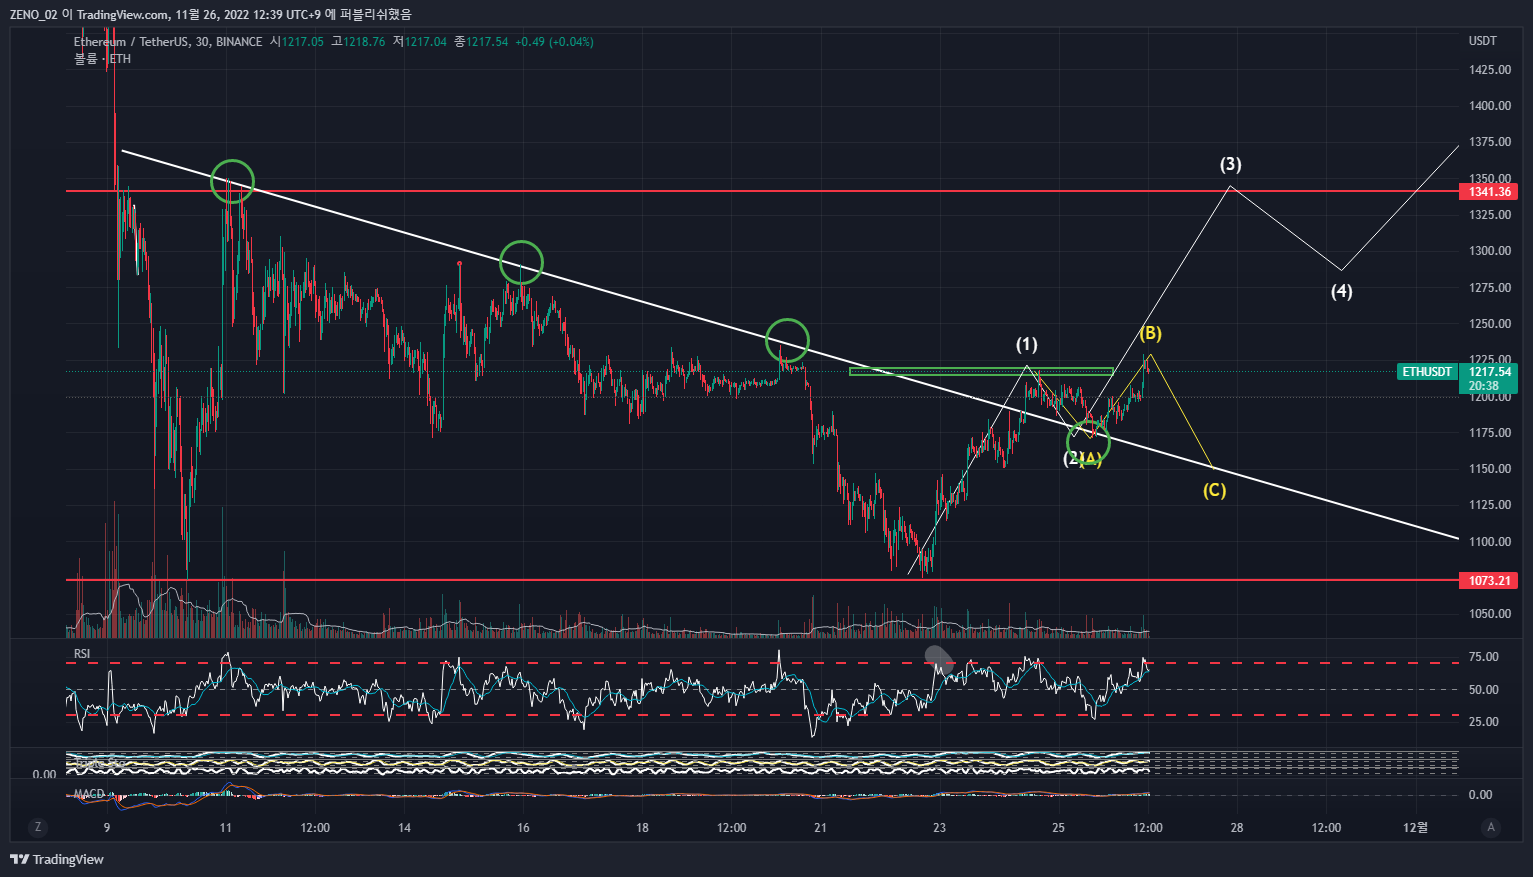The height and width of the screenshot is (877, 1533).
Task: Click the date label 28 on the time axis
Action: [x=1237, y=828]
